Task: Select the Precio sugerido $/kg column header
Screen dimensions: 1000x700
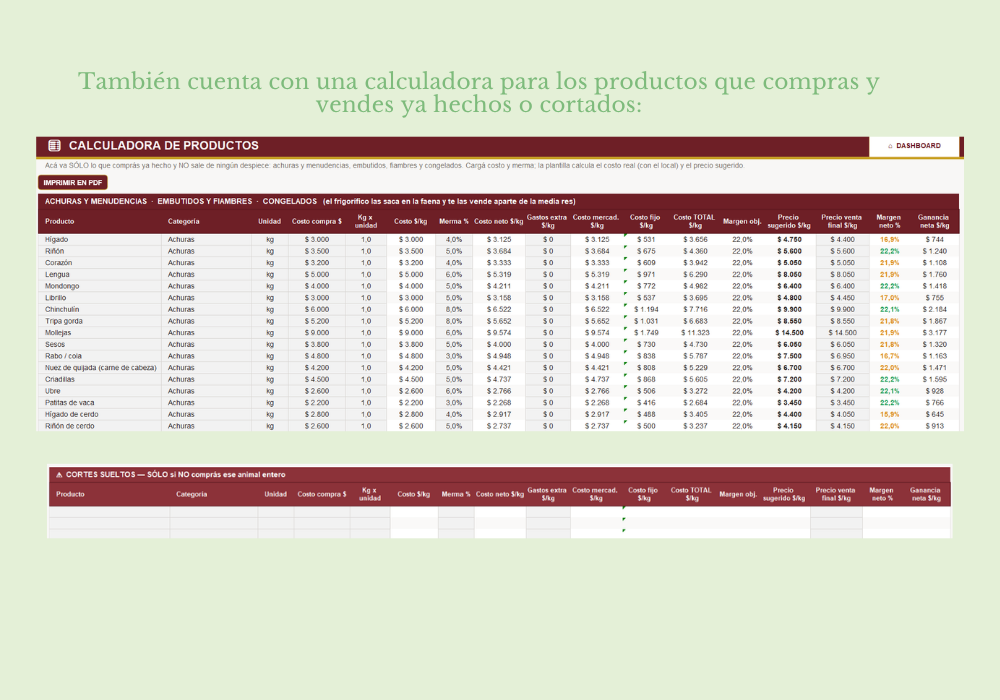Action: tap(789, 221)
